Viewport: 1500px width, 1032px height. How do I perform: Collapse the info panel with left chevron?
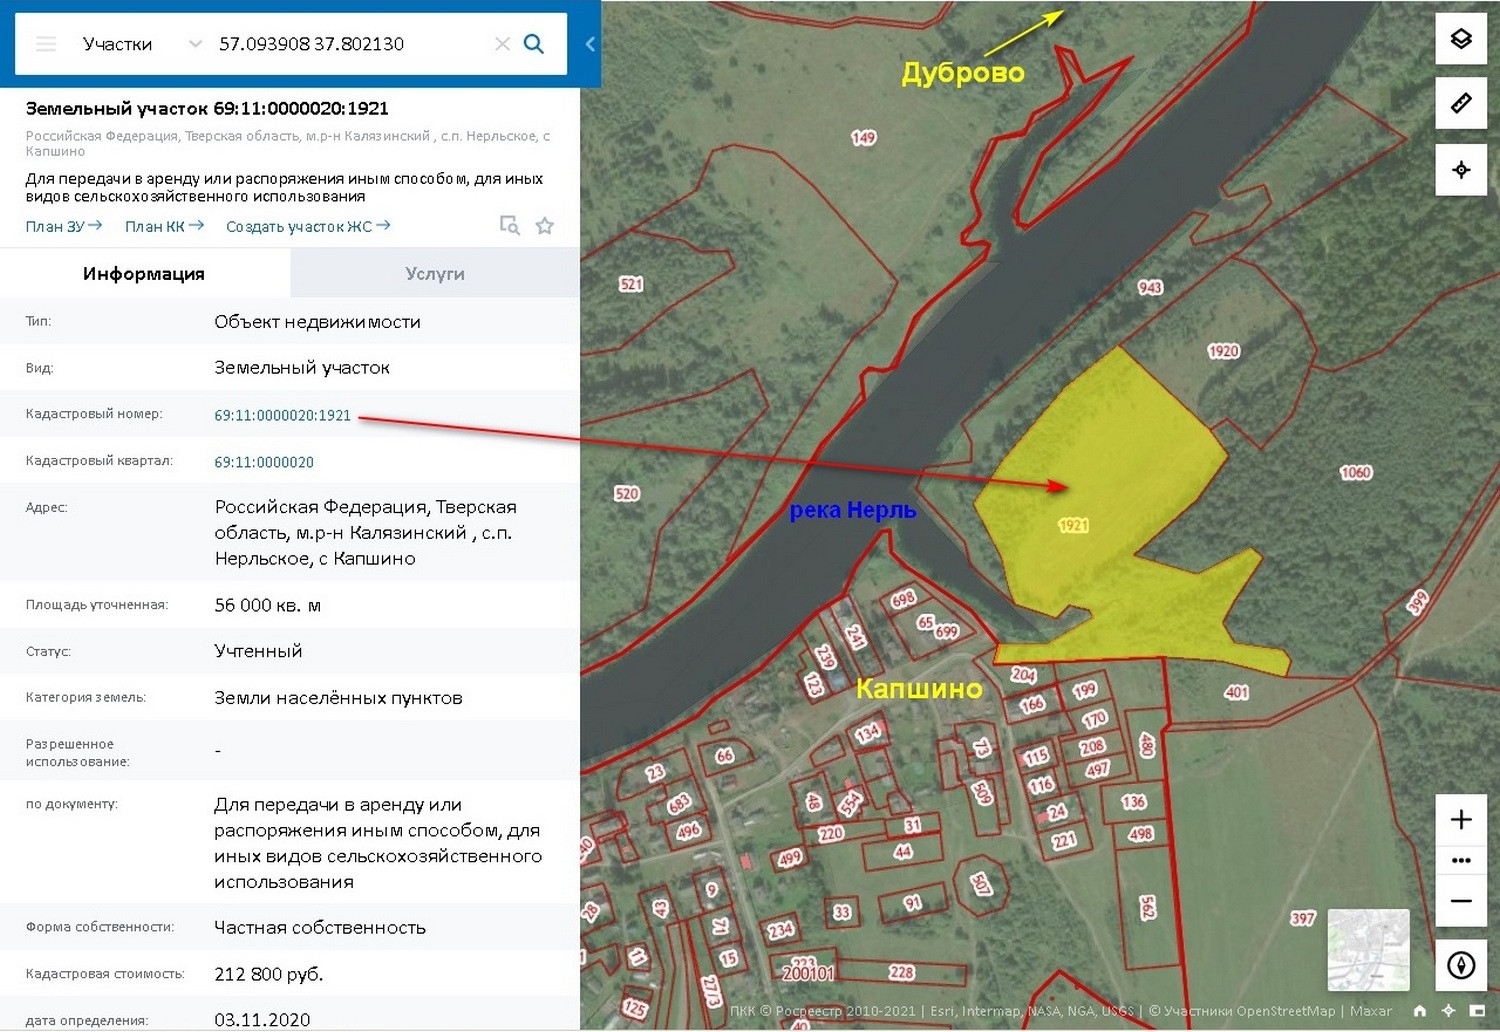tap(590, 44)
